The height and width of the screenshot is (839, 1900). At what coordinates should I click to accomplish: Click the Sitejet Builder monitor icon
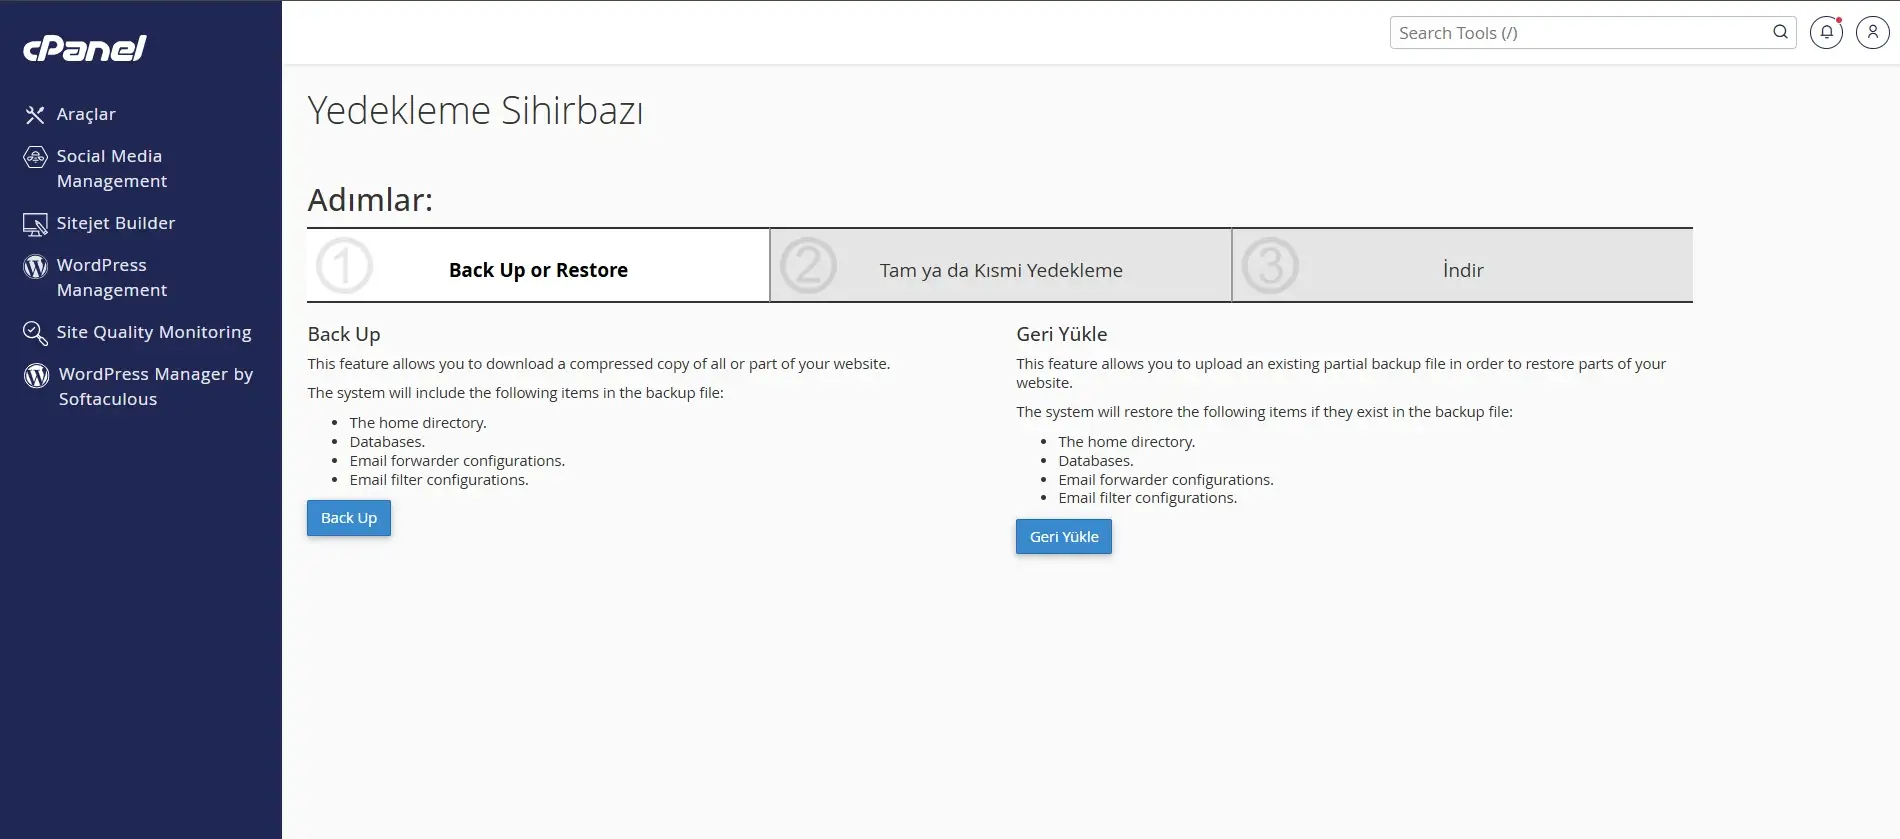click(x=35, y=224)
